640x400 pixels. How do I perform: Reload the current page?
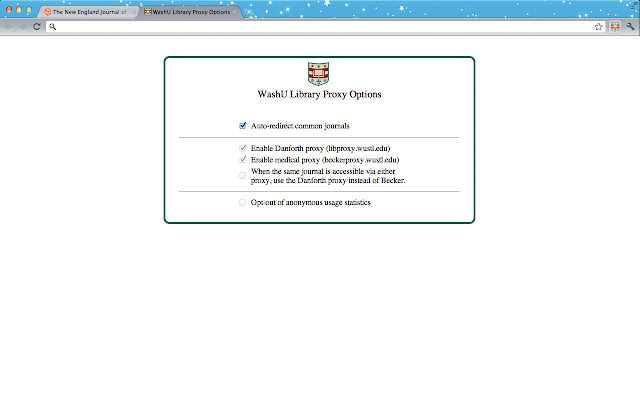coord(37,27)
